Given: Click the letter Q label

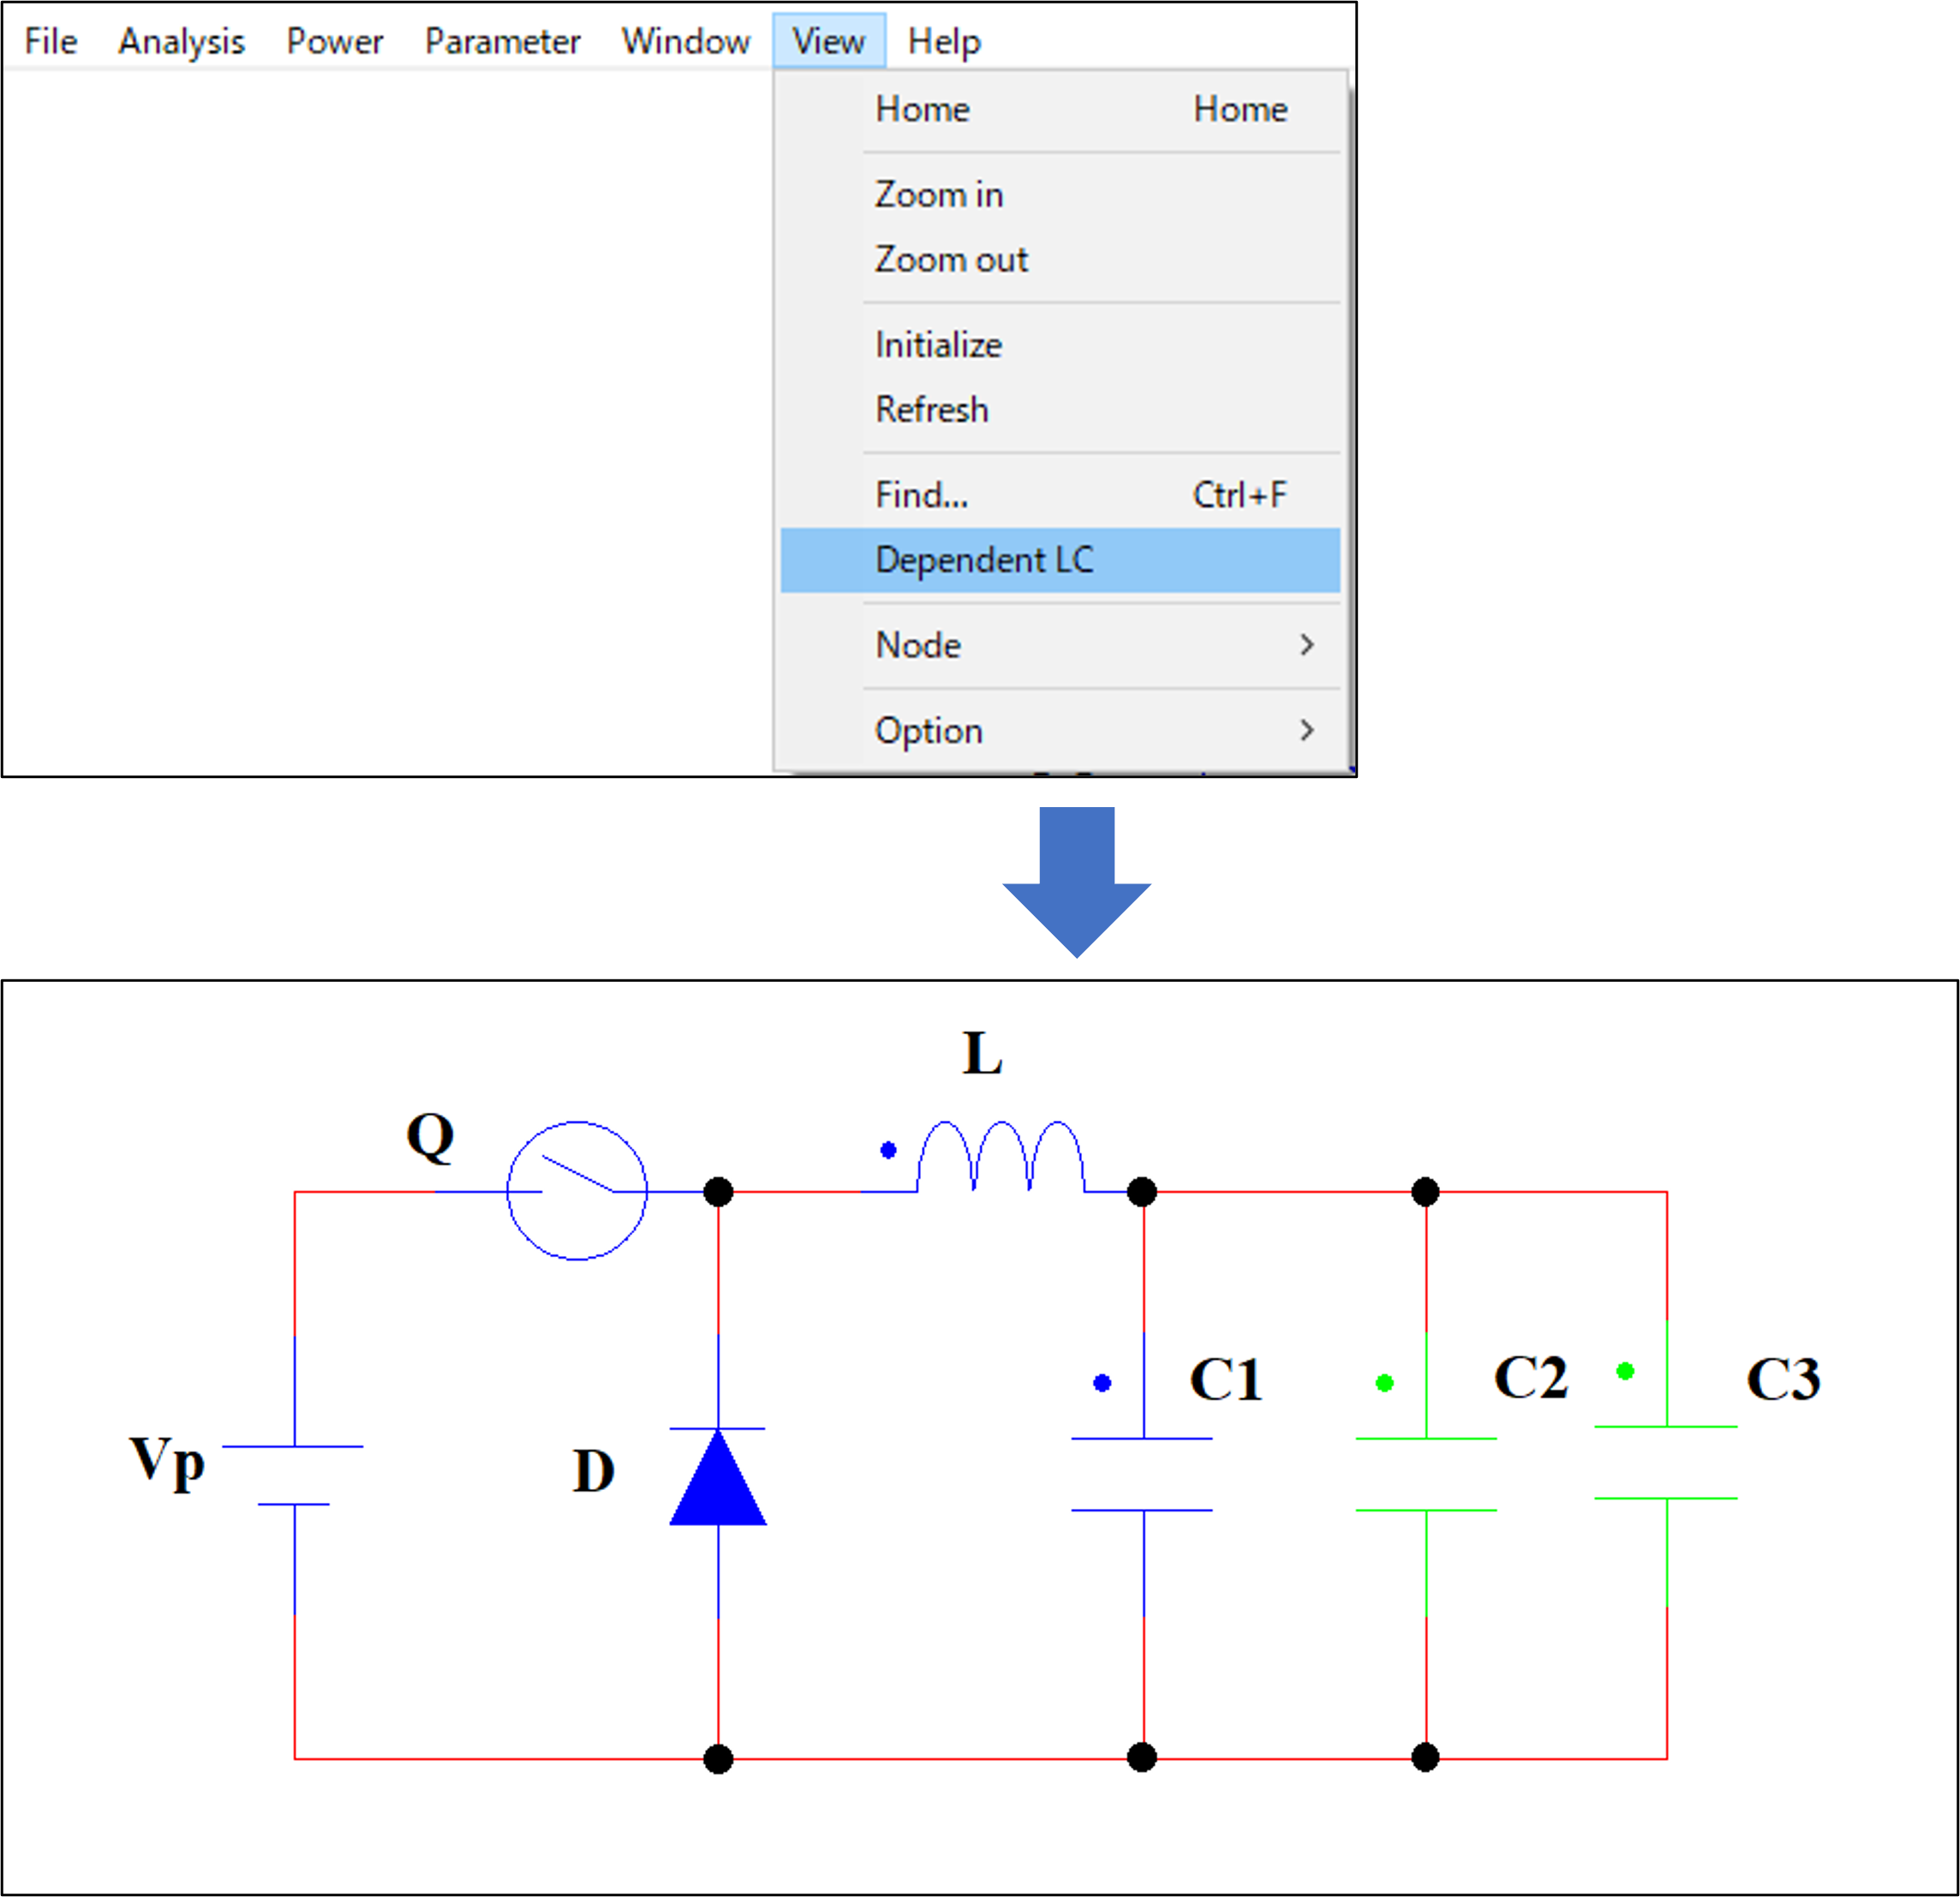Looking at the screenshot, I should tap(430, 1137).
